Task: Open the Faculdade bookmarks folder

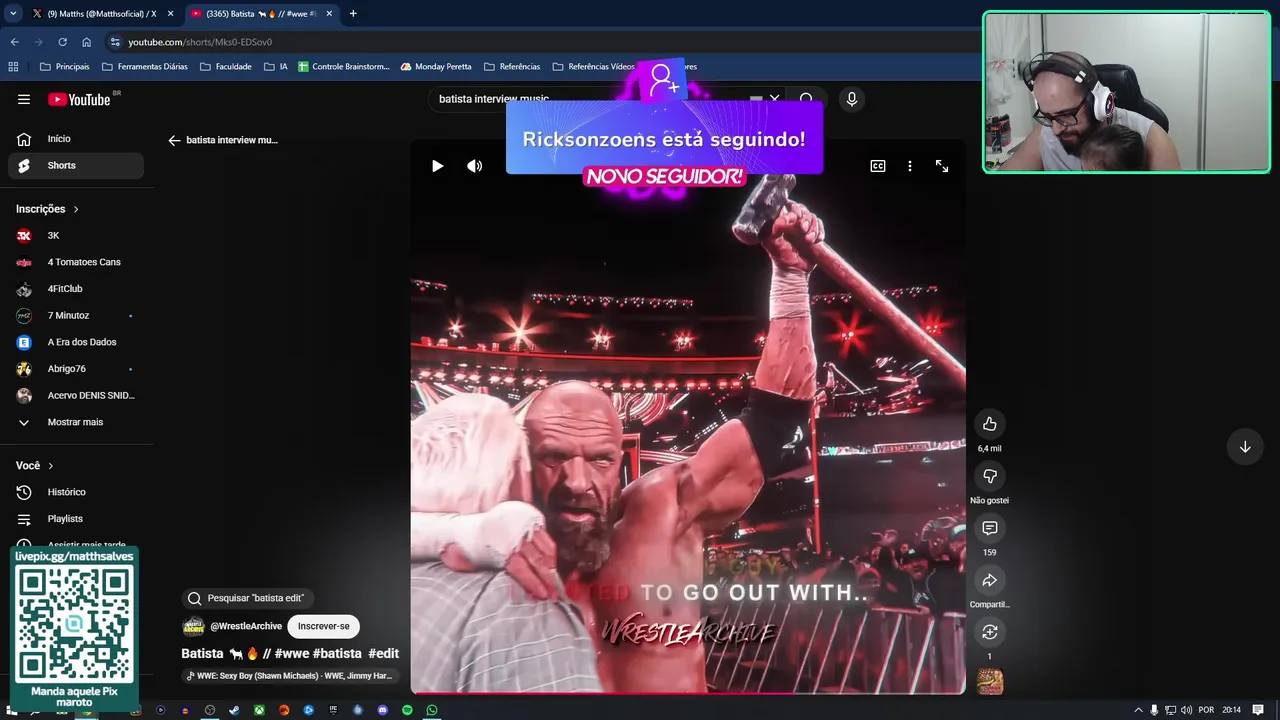Action: click(x=225, y=66)
